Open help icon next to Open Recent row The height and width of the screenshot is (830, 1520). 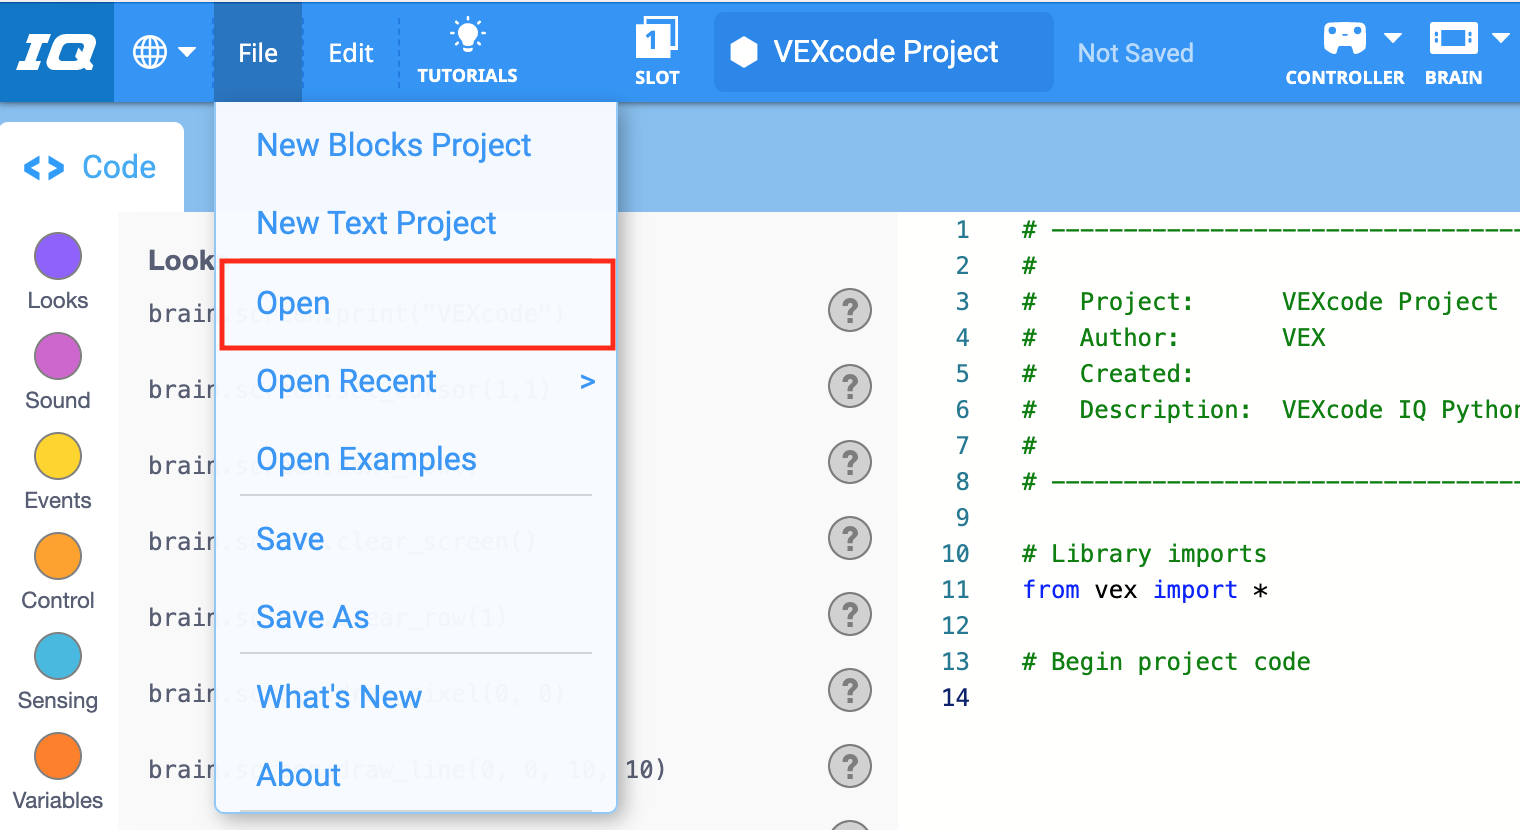click(x=850, y=386)
